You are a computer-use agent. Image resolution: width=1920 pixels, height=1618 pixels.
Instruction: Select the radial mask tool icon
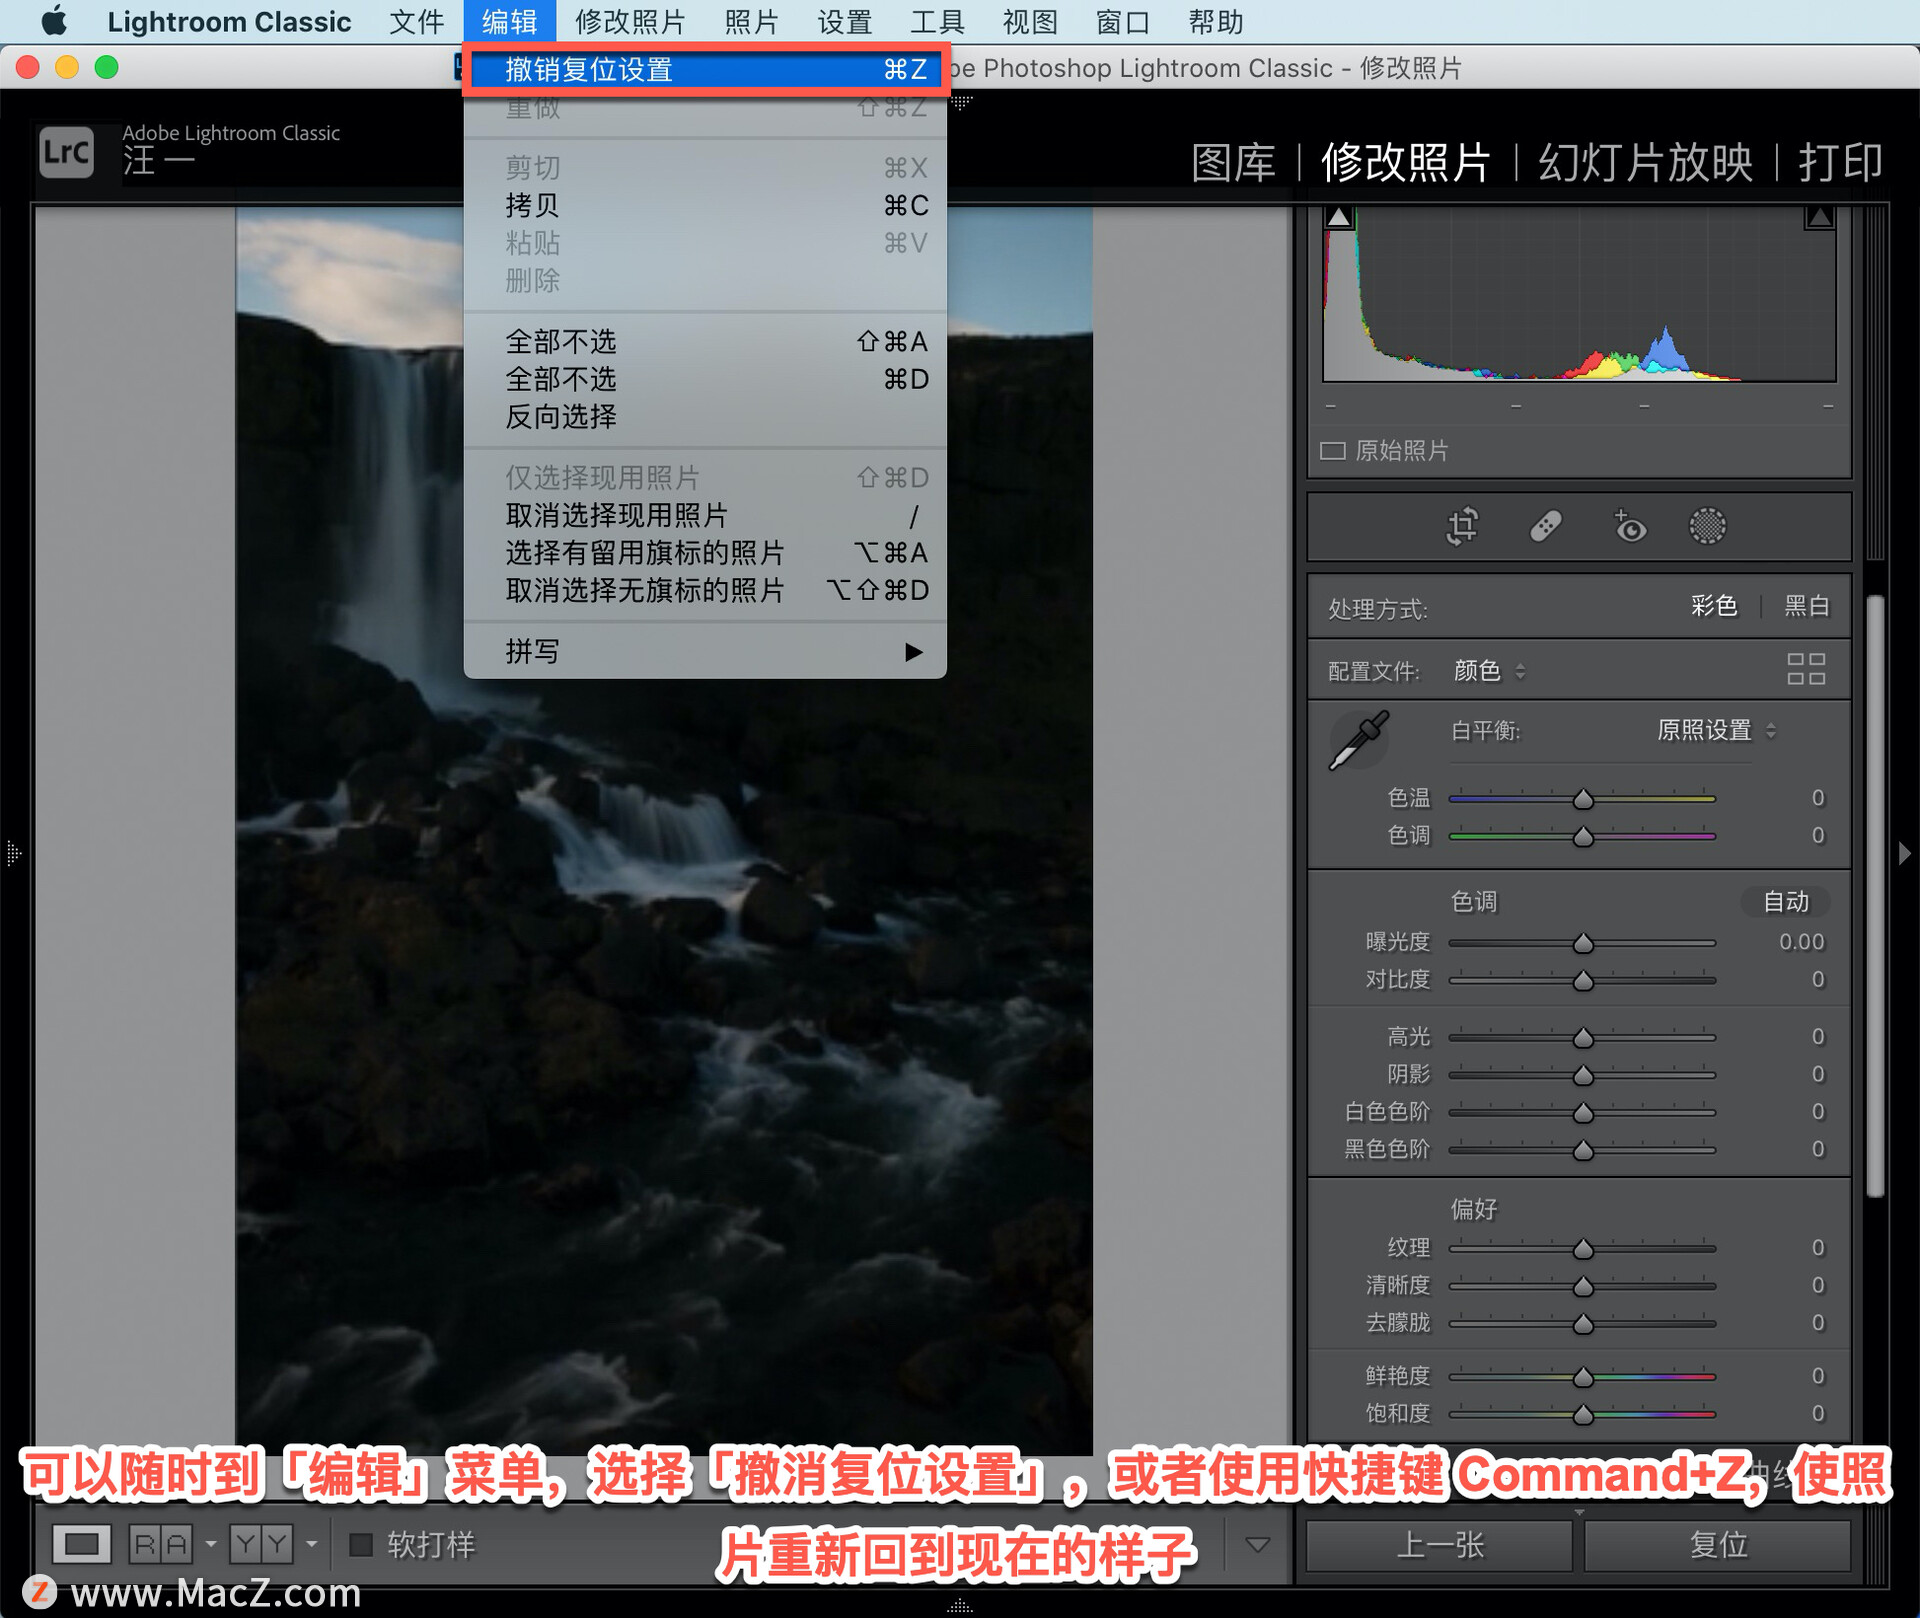(1707, 526)
